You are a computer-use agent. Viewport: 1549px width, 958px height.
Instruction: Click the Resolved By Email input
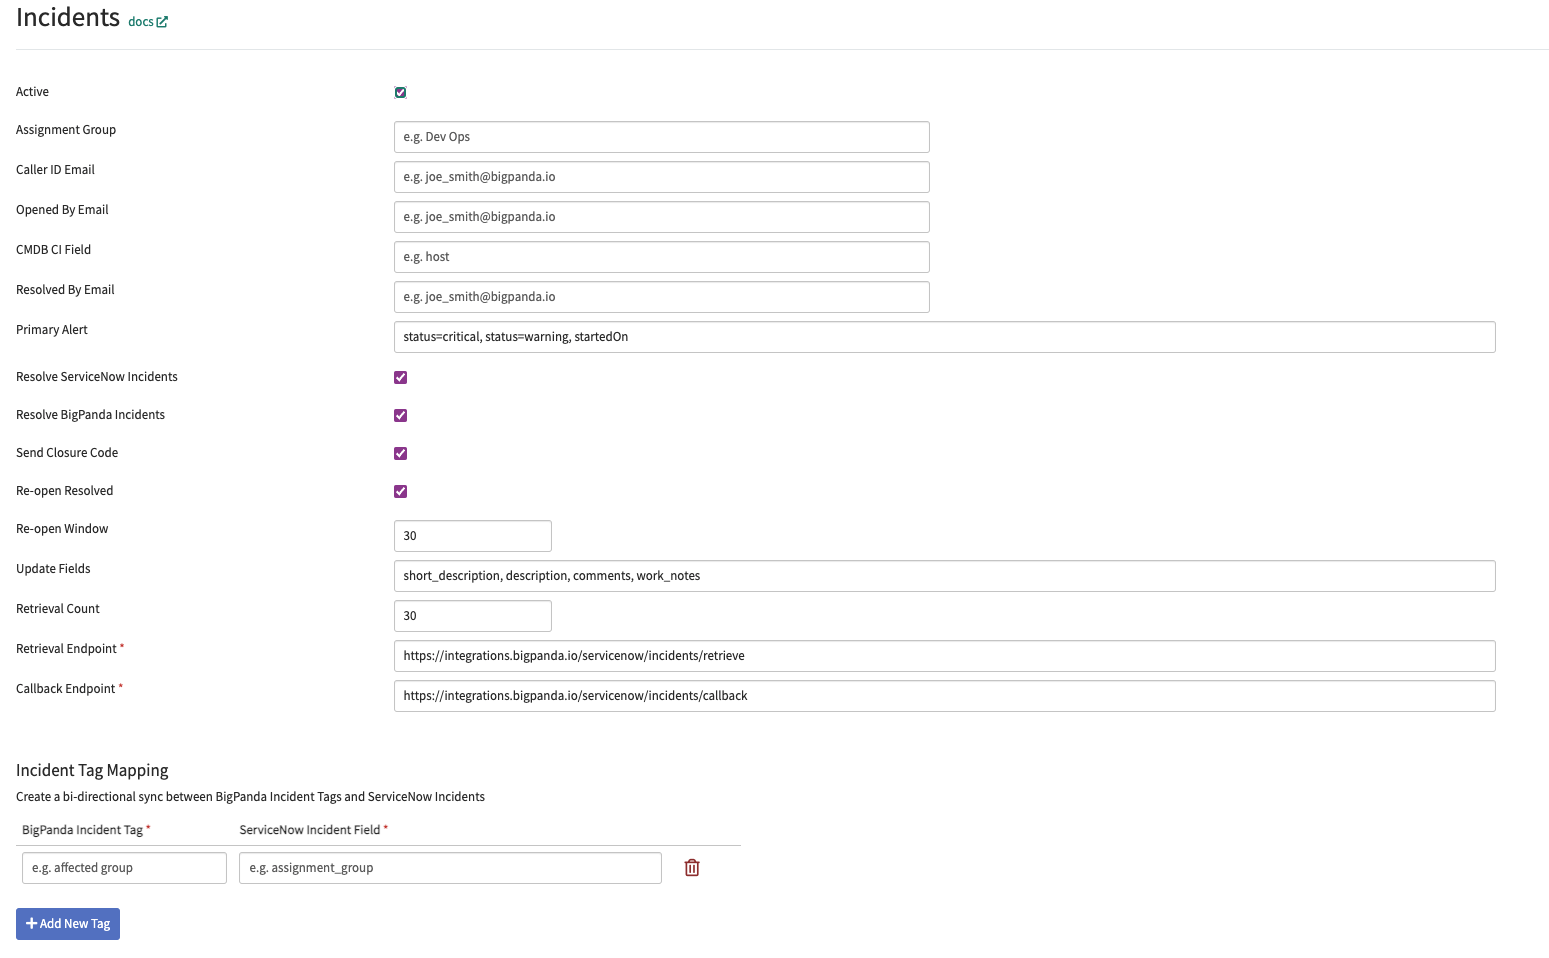662,297
